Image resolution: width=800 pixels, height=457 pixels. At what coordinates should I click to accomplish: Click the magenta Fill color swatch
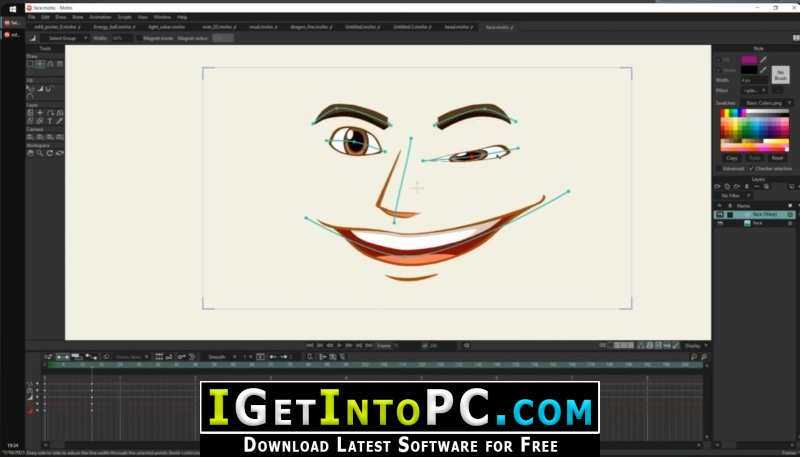[x=748, y=60]
